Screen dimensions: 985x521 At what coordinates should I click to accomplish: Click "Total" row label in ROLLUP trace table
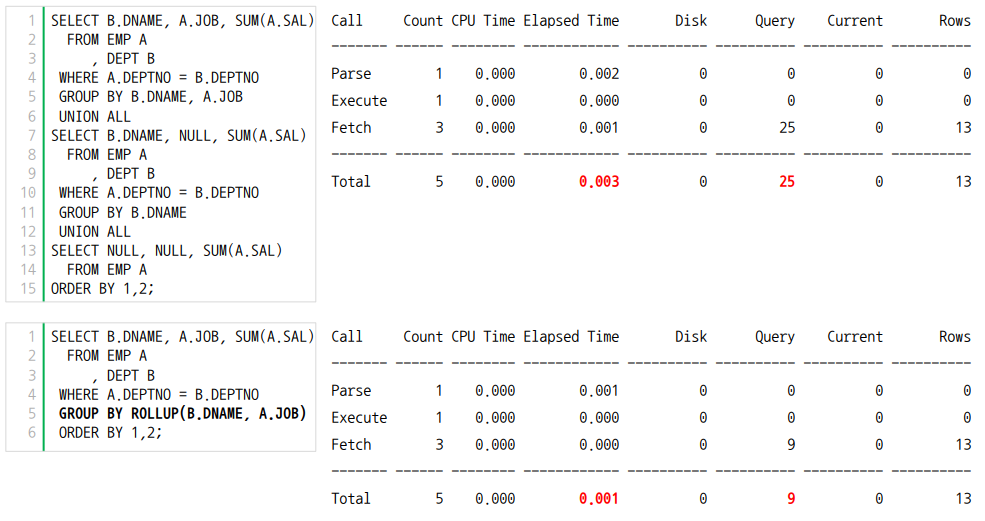point(351,498)
